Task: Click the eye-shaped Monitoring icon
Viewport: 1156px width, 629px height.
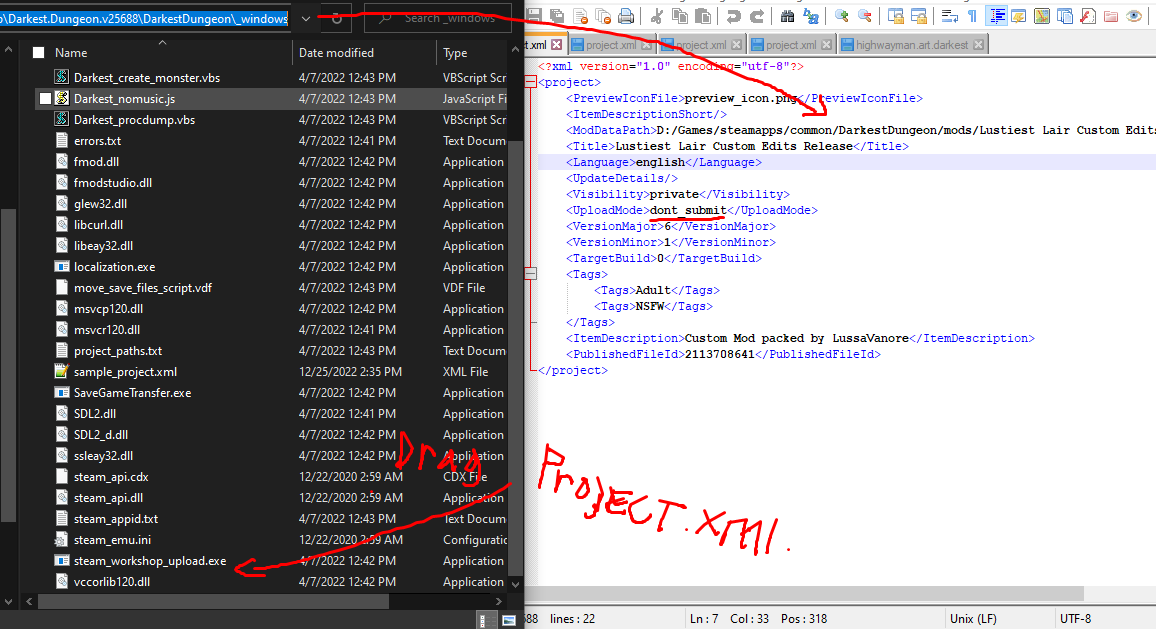Action: pos(1133,16)
